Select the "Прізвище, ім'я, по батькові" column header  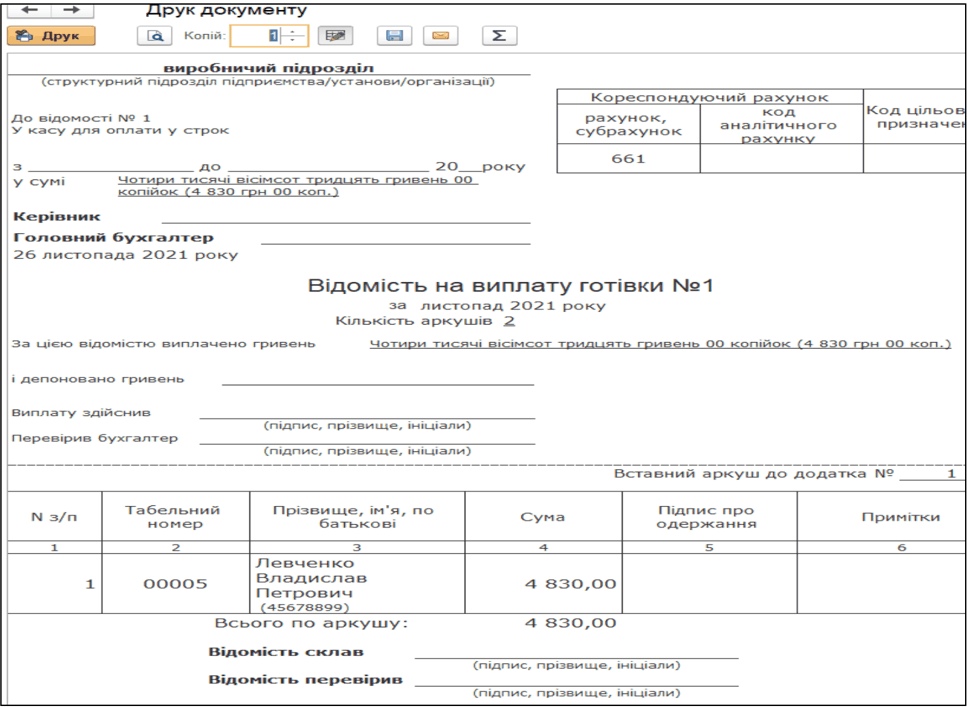coord(357,516)
